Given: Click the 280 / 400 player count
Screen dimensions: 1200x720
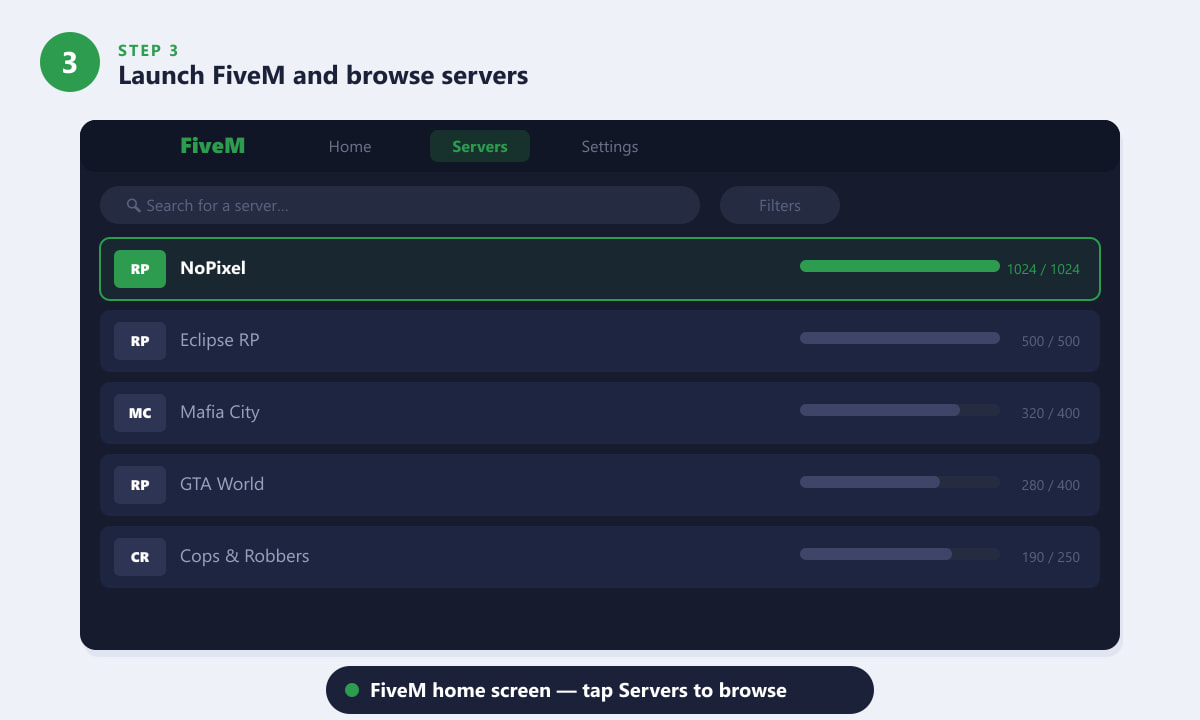Looking at the screenshot, I should 1051,485.
